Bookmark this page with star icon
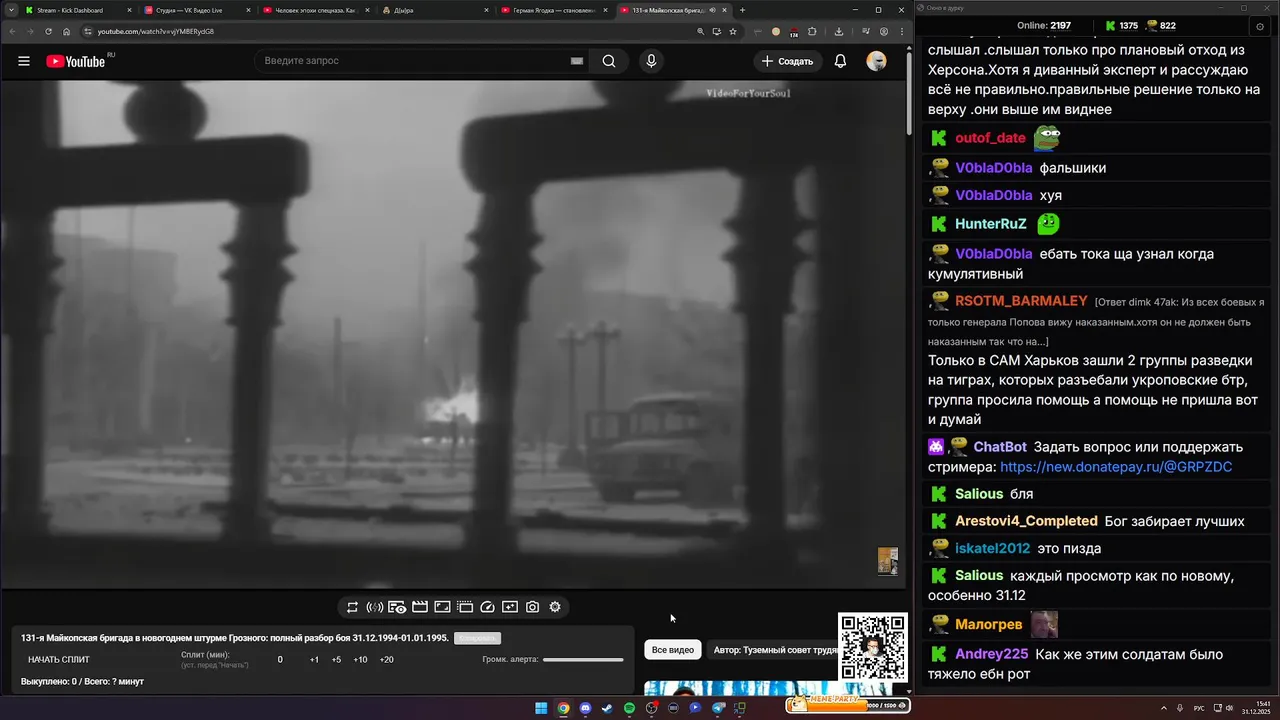 click(x=733, y=31)
